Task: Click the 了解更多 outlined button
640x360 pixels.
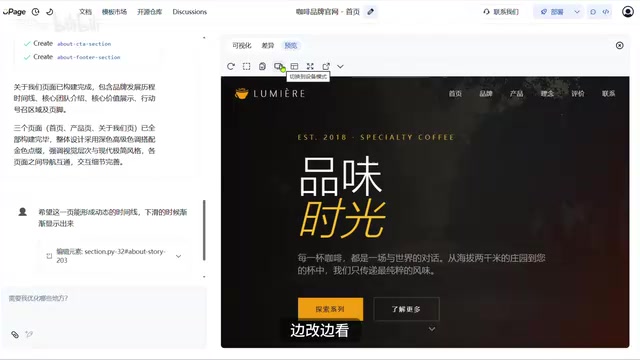Action: [406, 309]
